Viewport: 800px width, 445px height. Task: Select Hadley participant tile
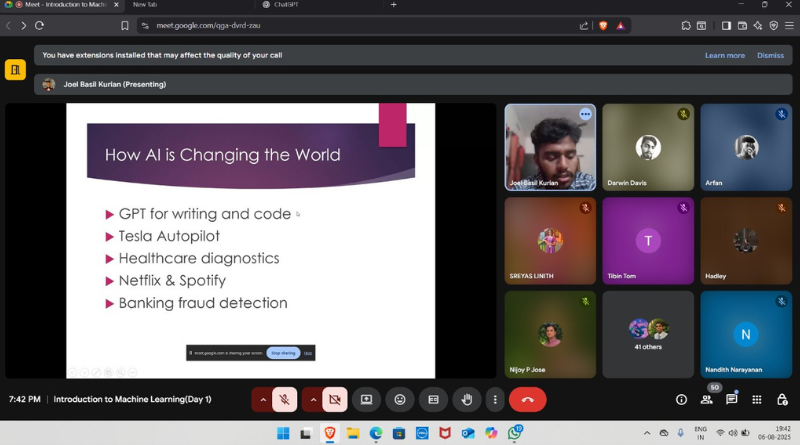pos(746,241)
